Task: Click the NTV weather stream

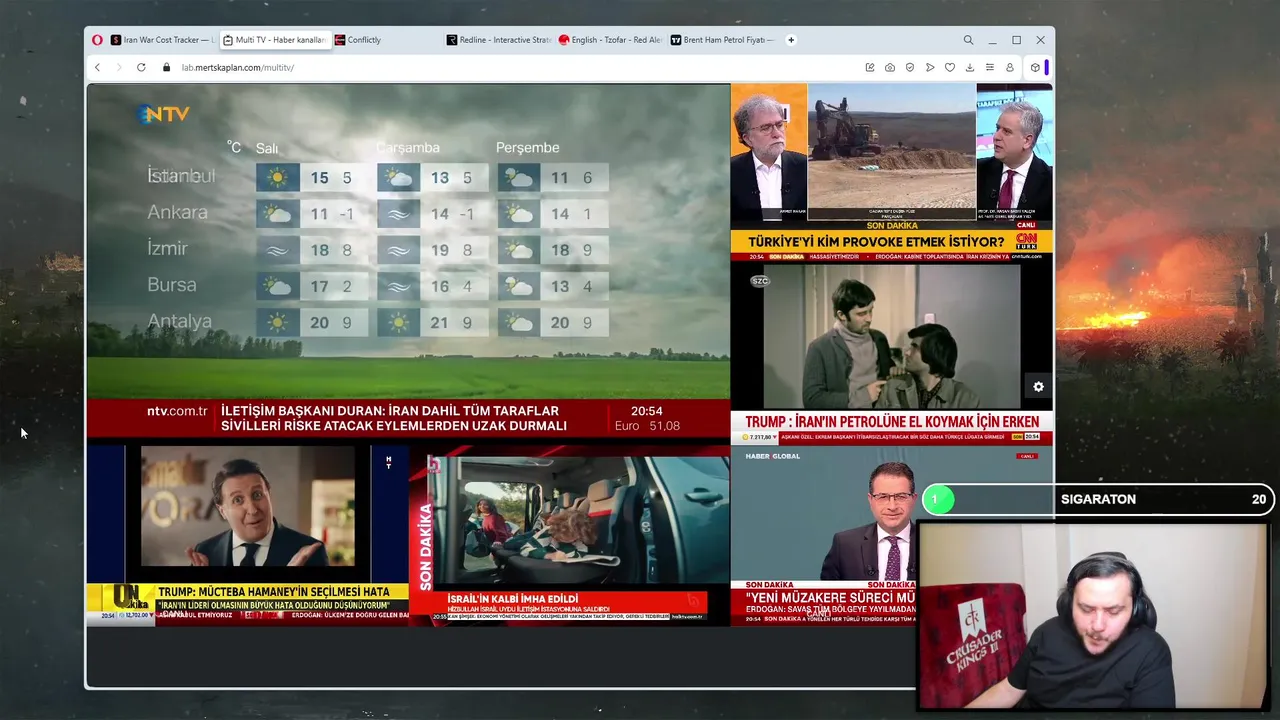Action: pyautogui.click(x=408, y=260)
